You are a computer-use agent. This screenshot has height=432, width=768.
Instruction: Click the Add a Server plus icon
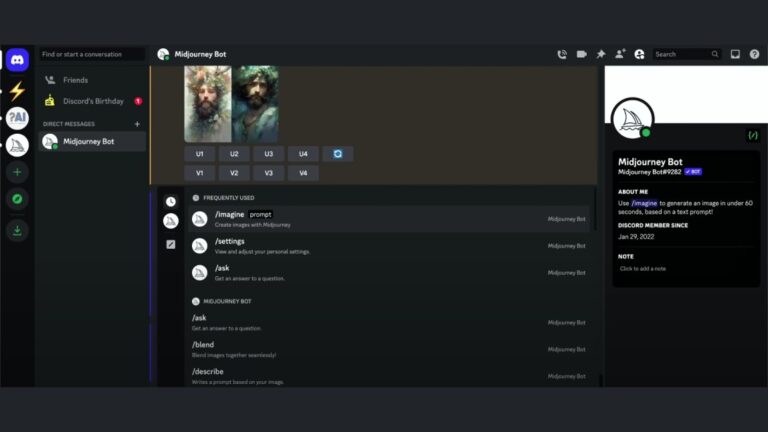17,172
